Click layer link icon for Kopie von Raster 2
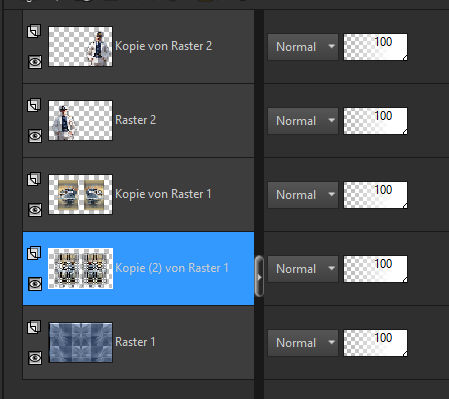The height and width of the screenshot is (399, 449). 34,31
